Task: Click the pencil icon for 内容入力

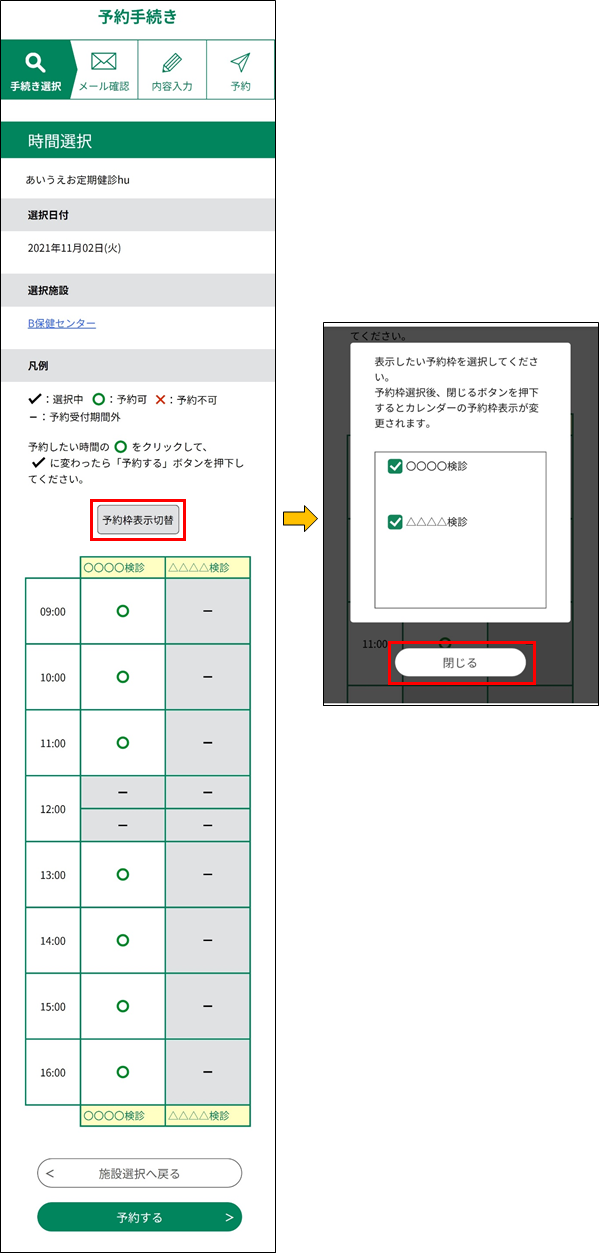Action: click(x=172, y=62)
